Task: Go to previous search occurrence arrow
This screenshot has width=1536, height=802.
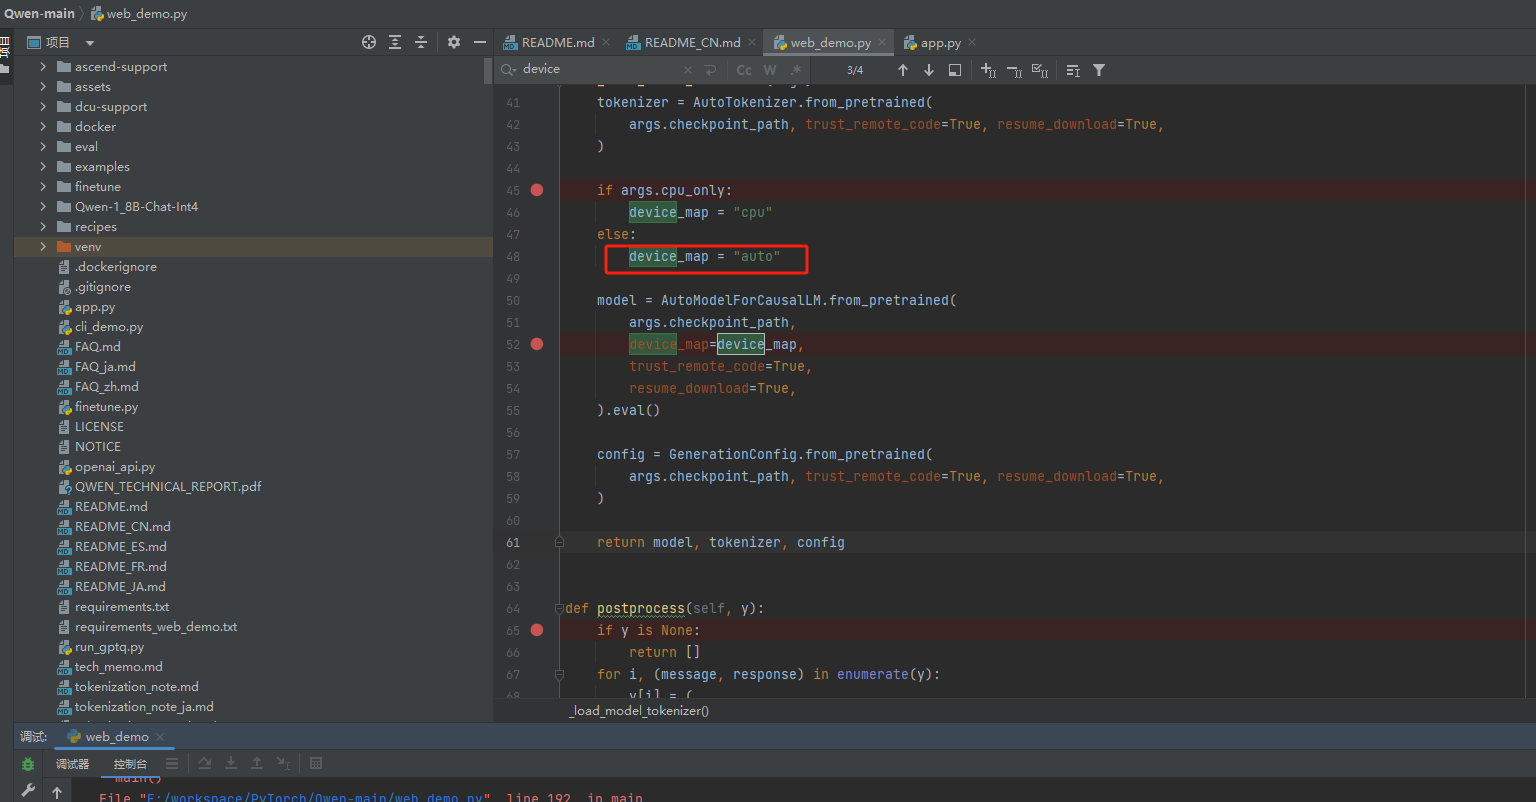Action: click(903, 70)
